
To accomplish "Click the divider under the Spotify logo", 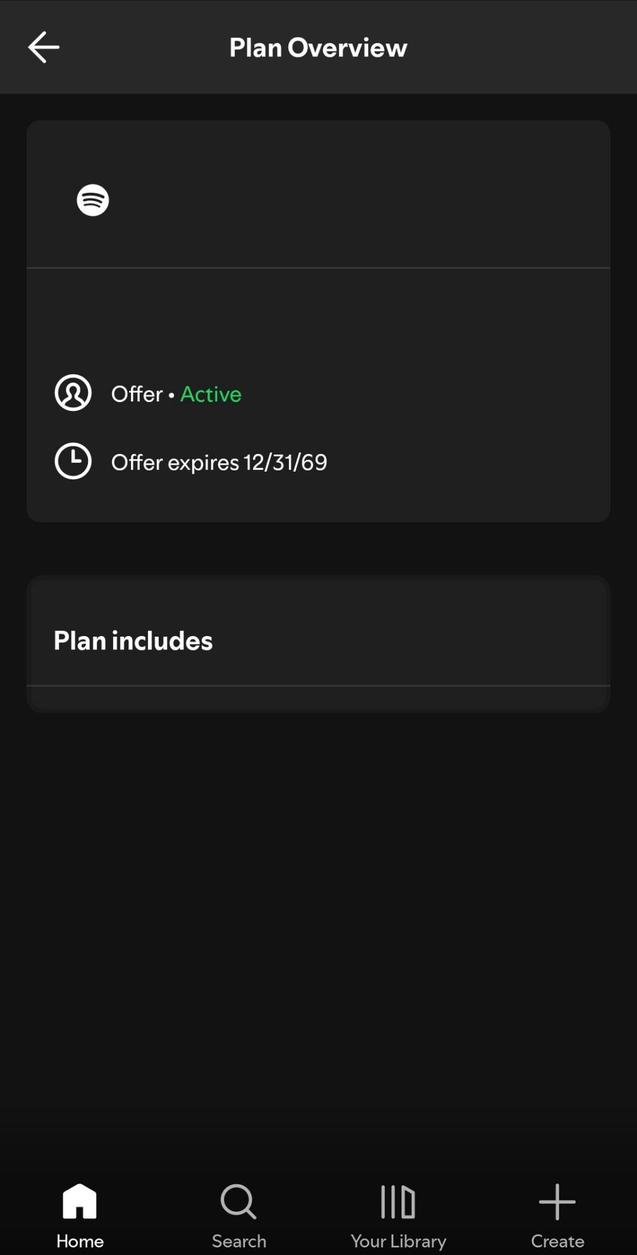I will [x=318, y=268].
